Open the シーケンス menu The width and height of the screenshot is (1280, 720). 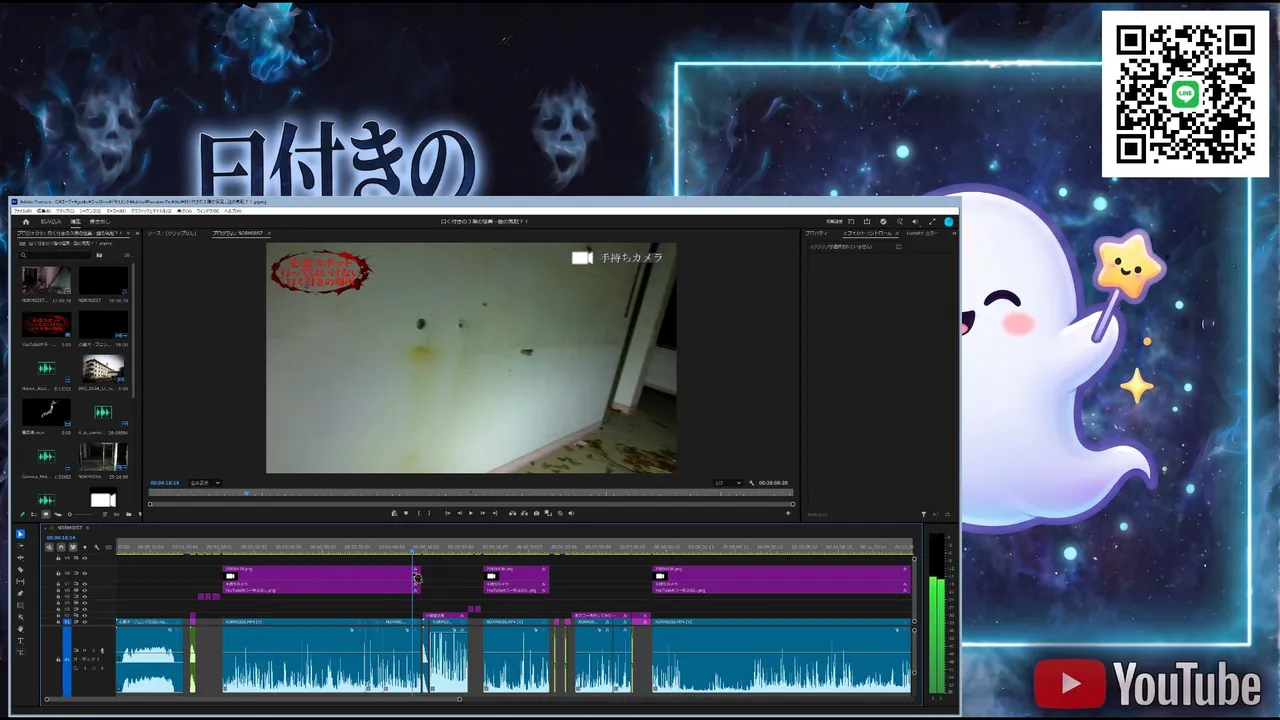pos(91,211)
